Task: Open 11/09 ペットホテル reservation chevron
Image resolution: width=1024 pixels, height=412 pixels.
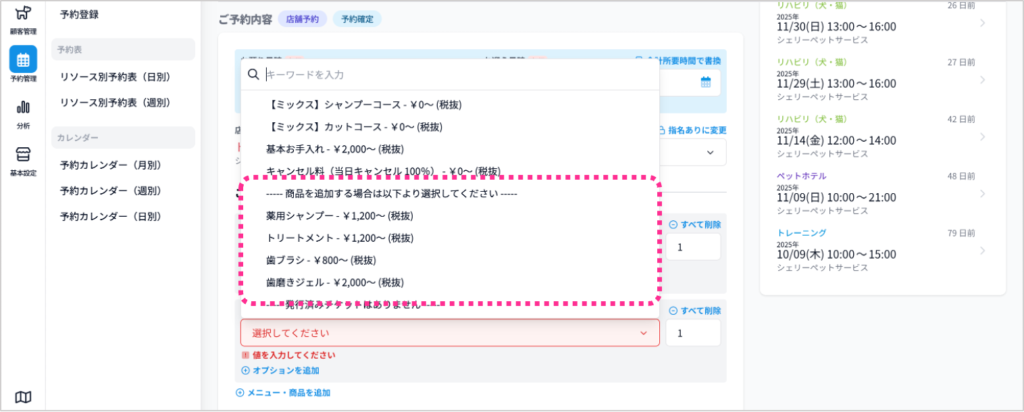Action: click(x=982, y=198)
